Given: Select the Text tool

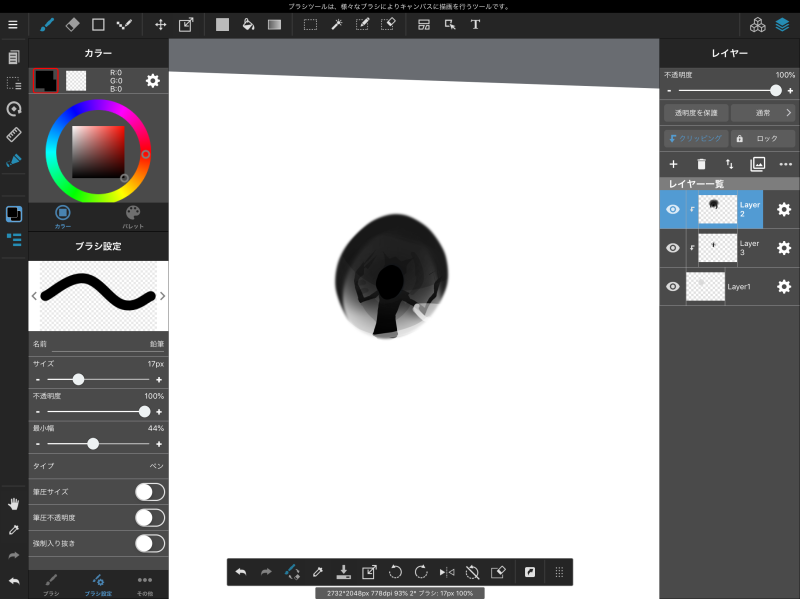Looking at the screenshot, I should [475, 24].
